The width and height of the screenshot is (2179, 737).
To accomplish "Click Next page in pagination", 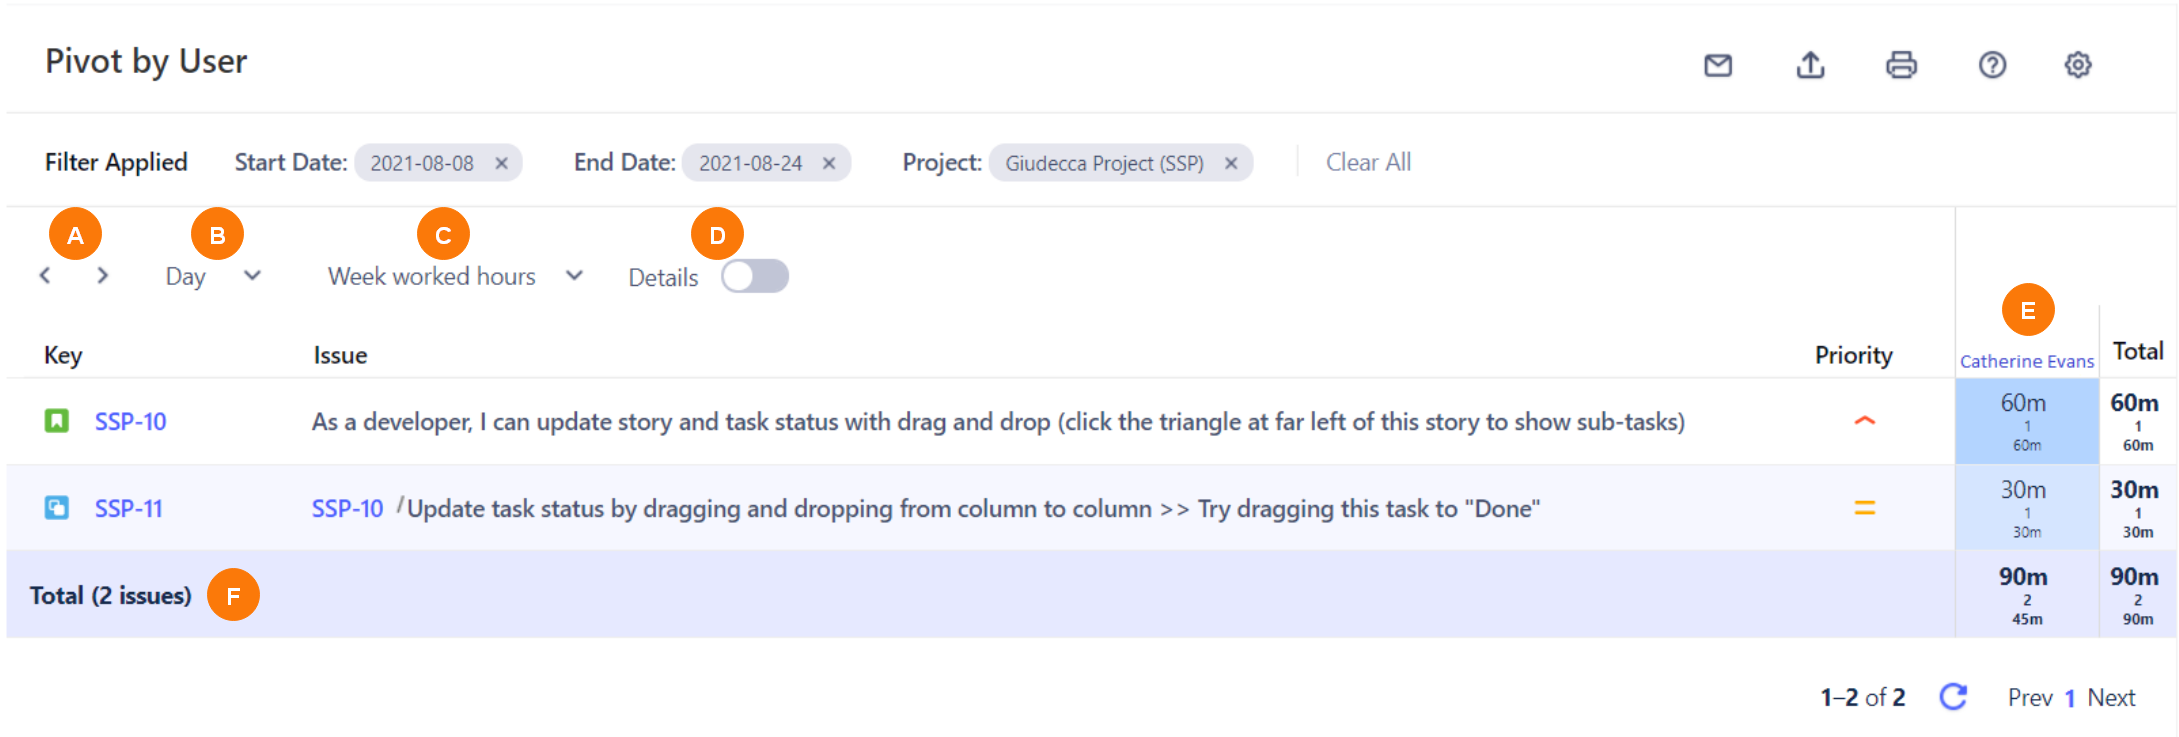I will point(2111,698).
